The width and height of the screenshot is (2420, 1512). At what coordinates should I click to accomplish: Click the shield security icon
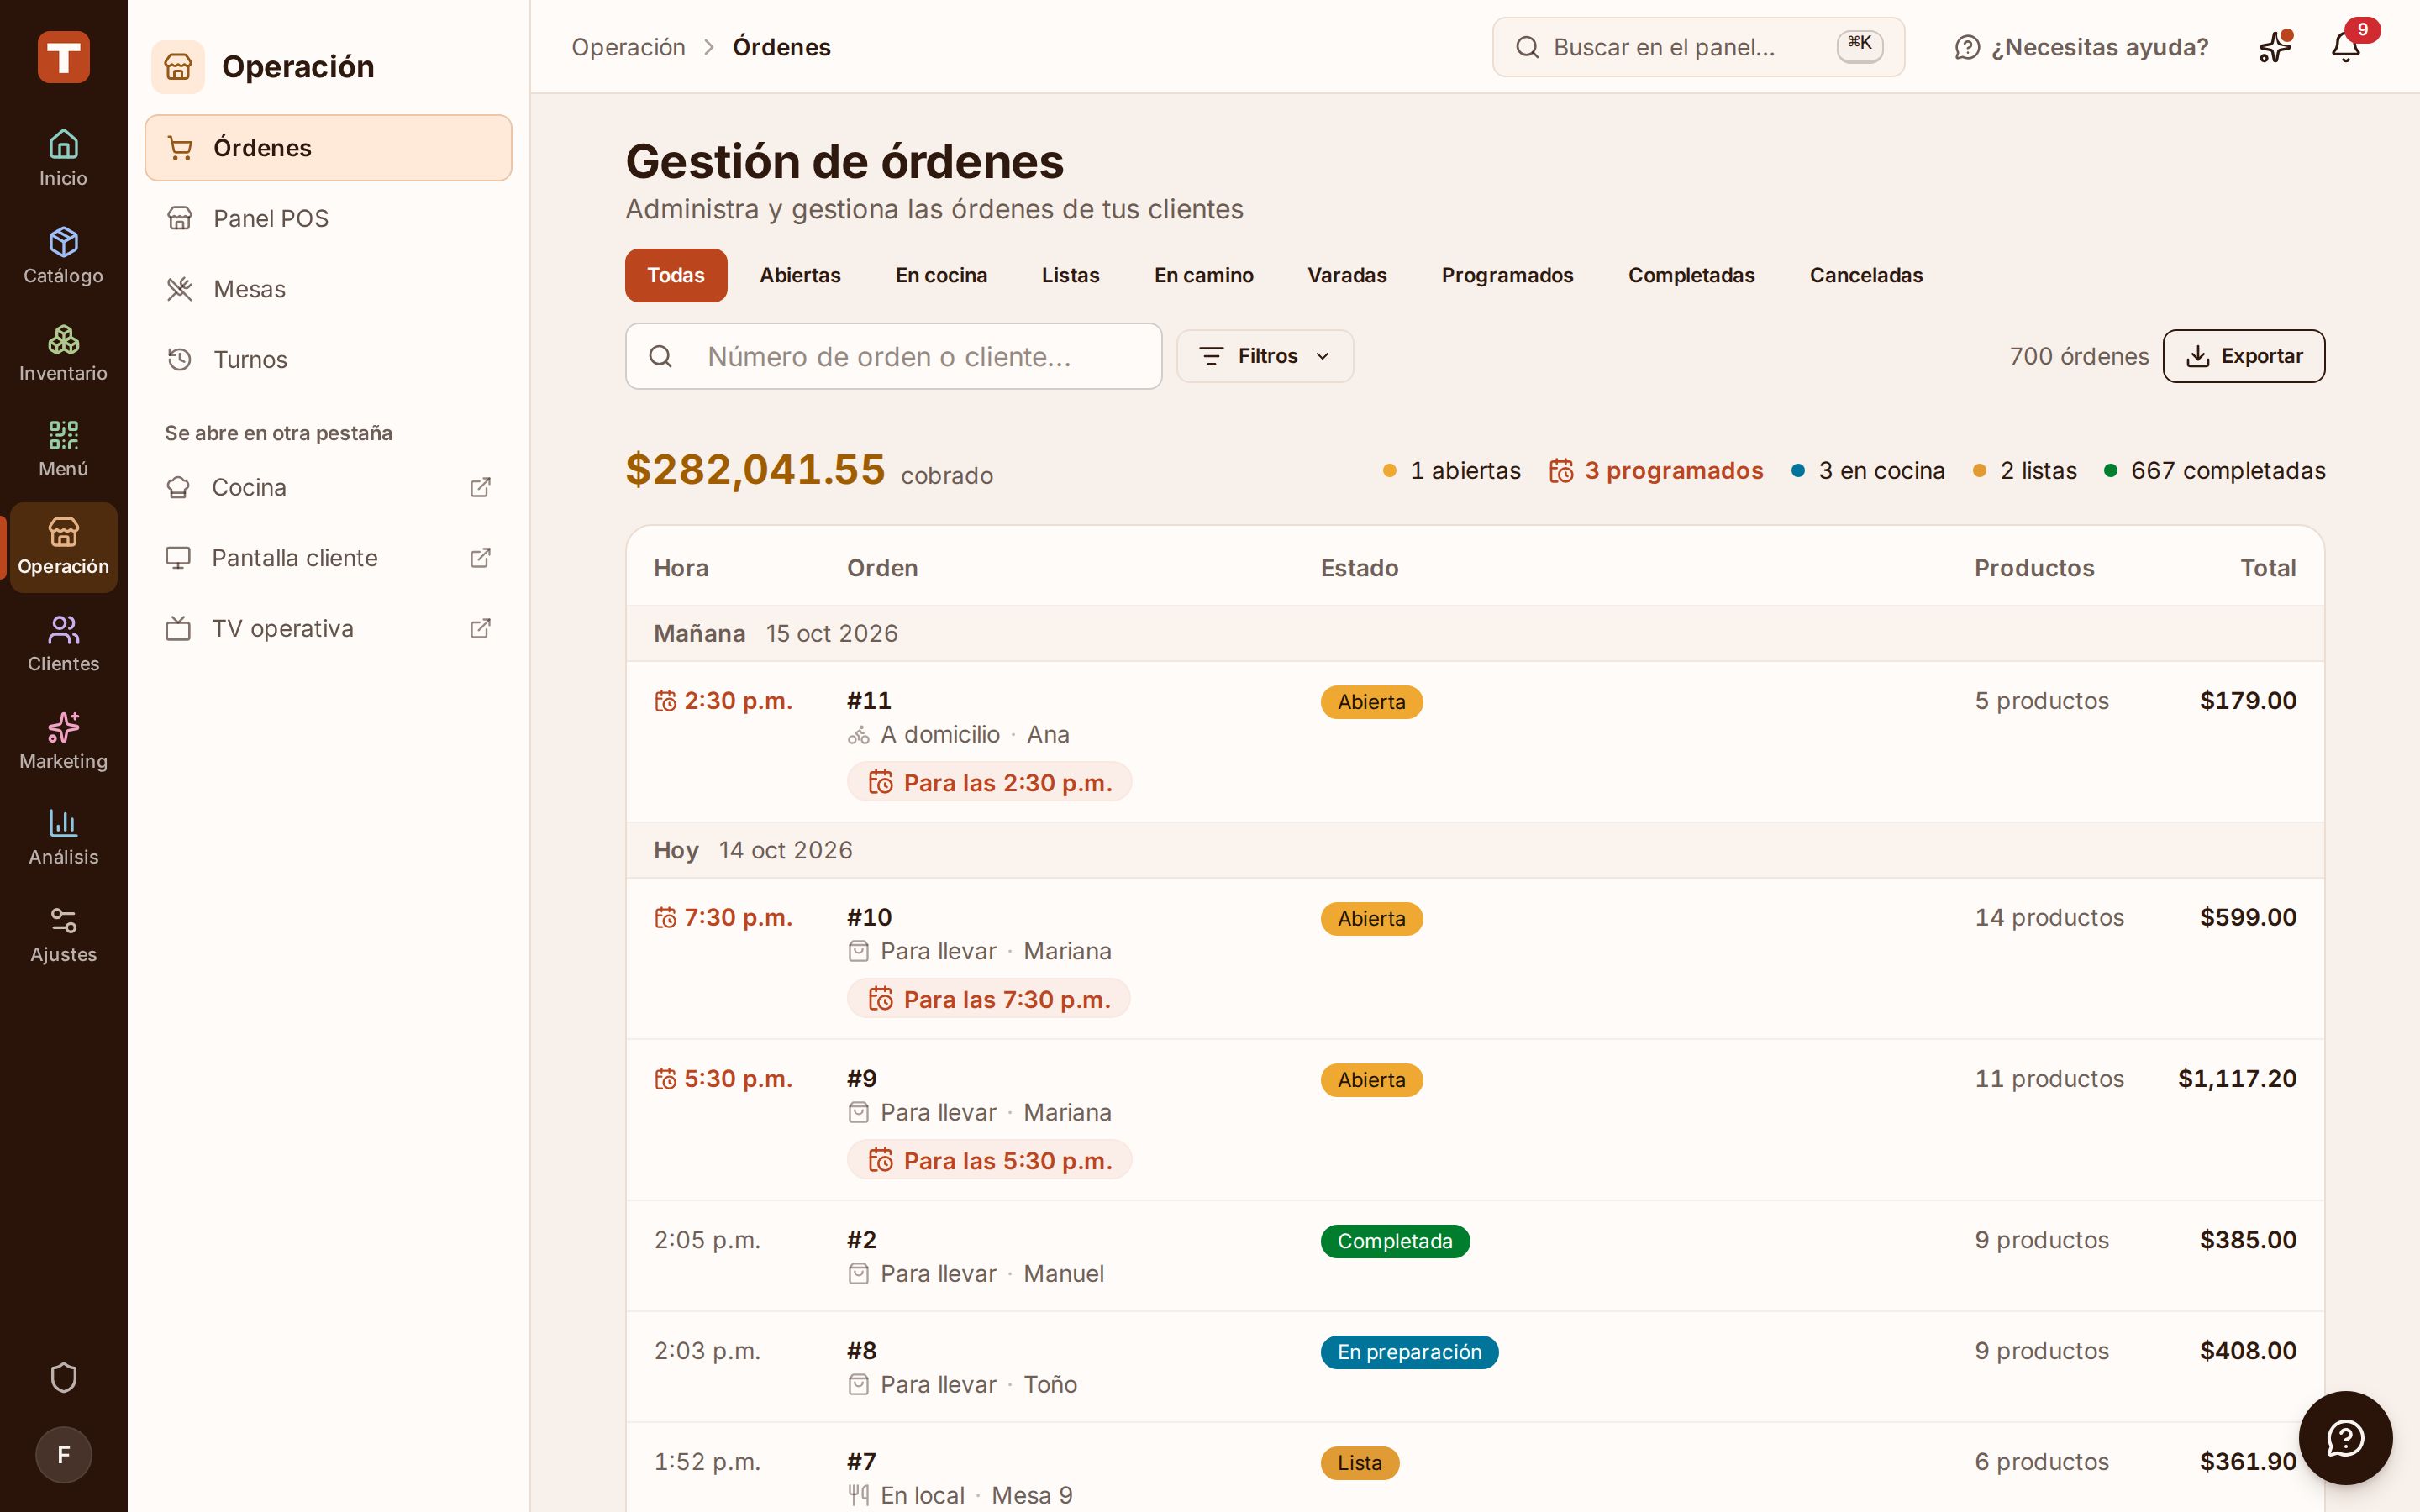pyautogui.click(x=63, y=1377)
